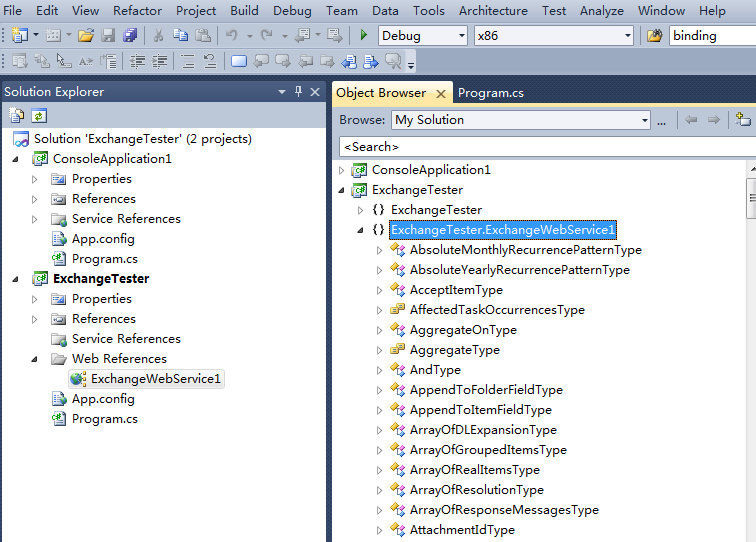
Task: Open the Debug configuration dropdown
Action: tap(461, 36)
